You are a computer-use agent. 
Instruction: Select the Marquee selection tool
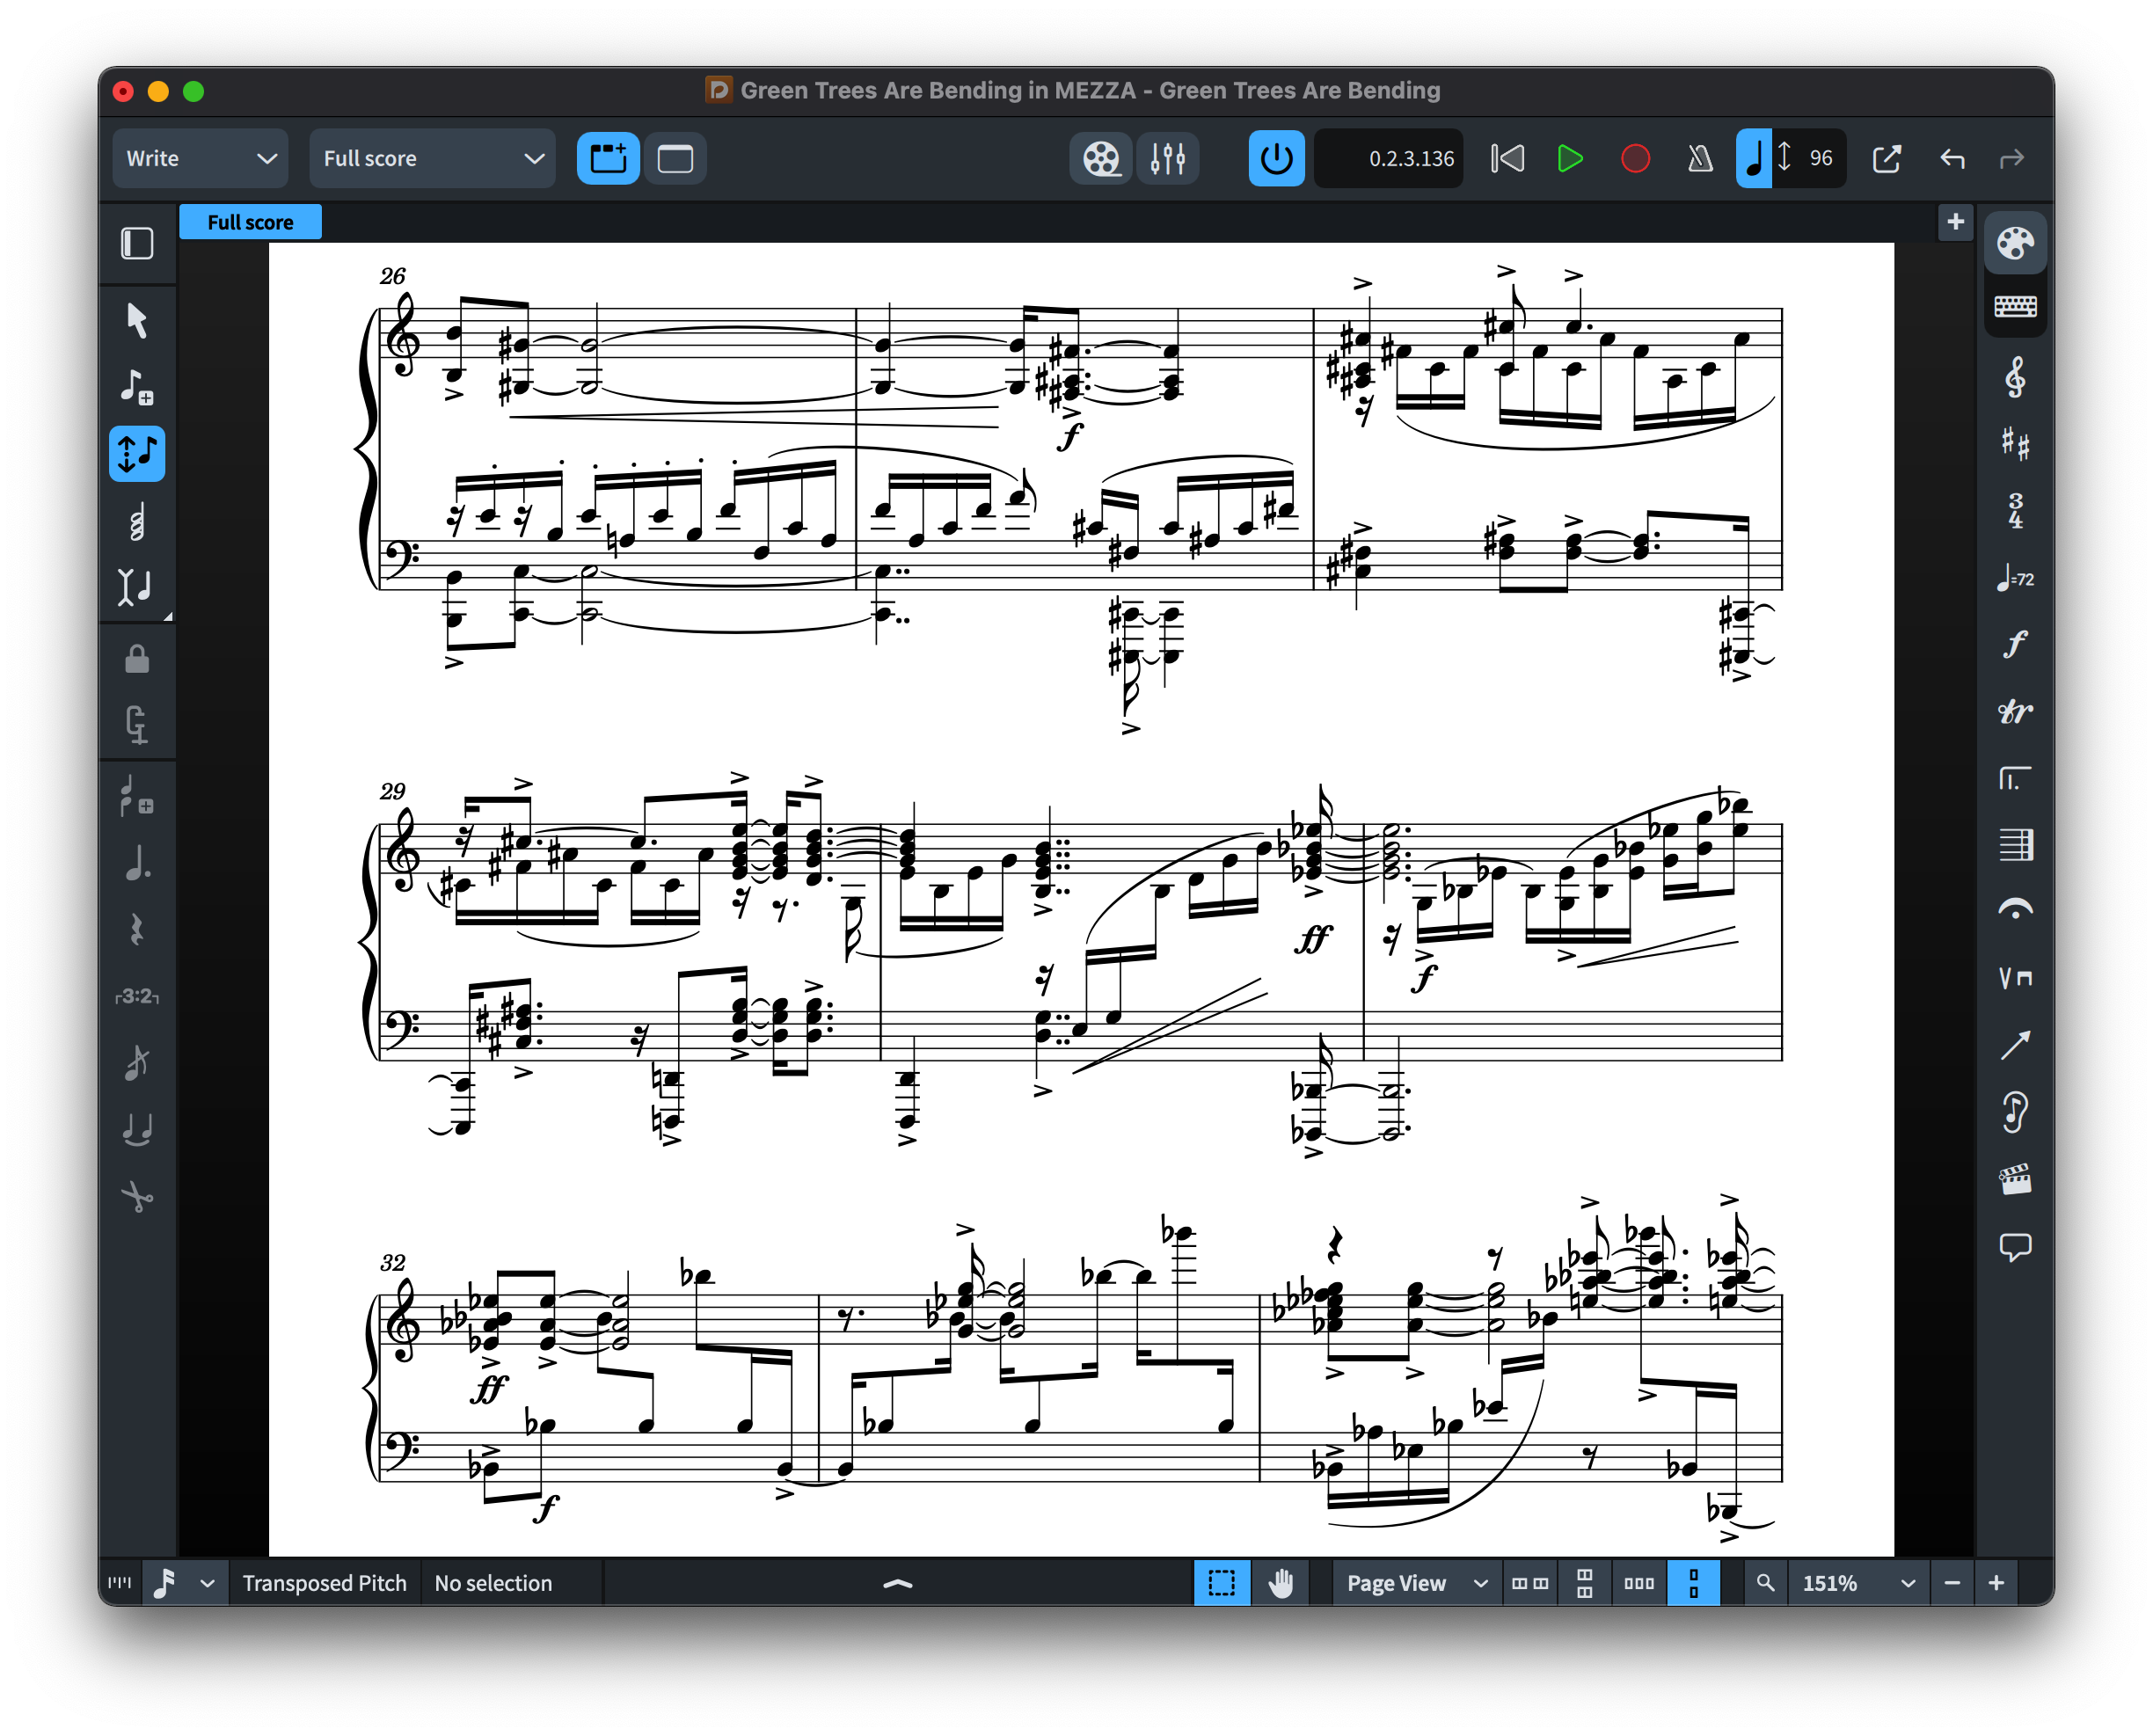tap(1221, 1583)
